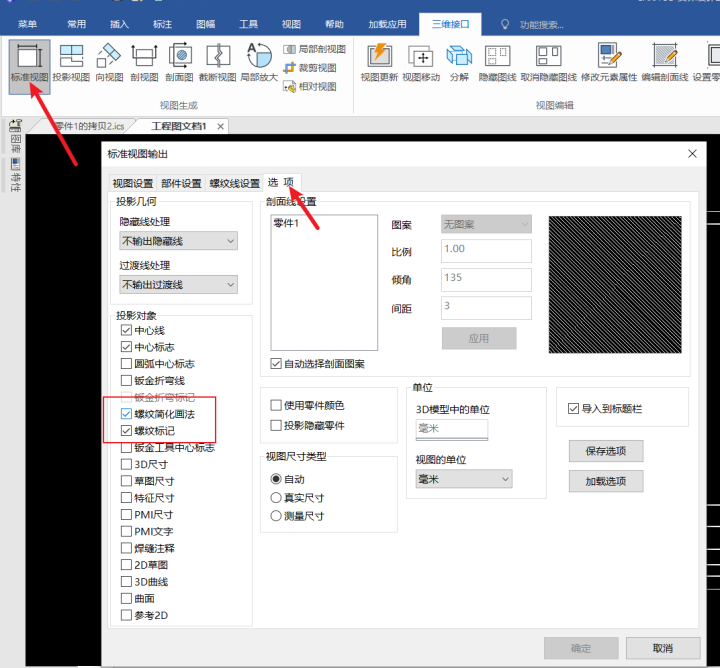The image size is (720, 668).
Task: Open the 工具 ribbon tab
Action: (248, 24)
